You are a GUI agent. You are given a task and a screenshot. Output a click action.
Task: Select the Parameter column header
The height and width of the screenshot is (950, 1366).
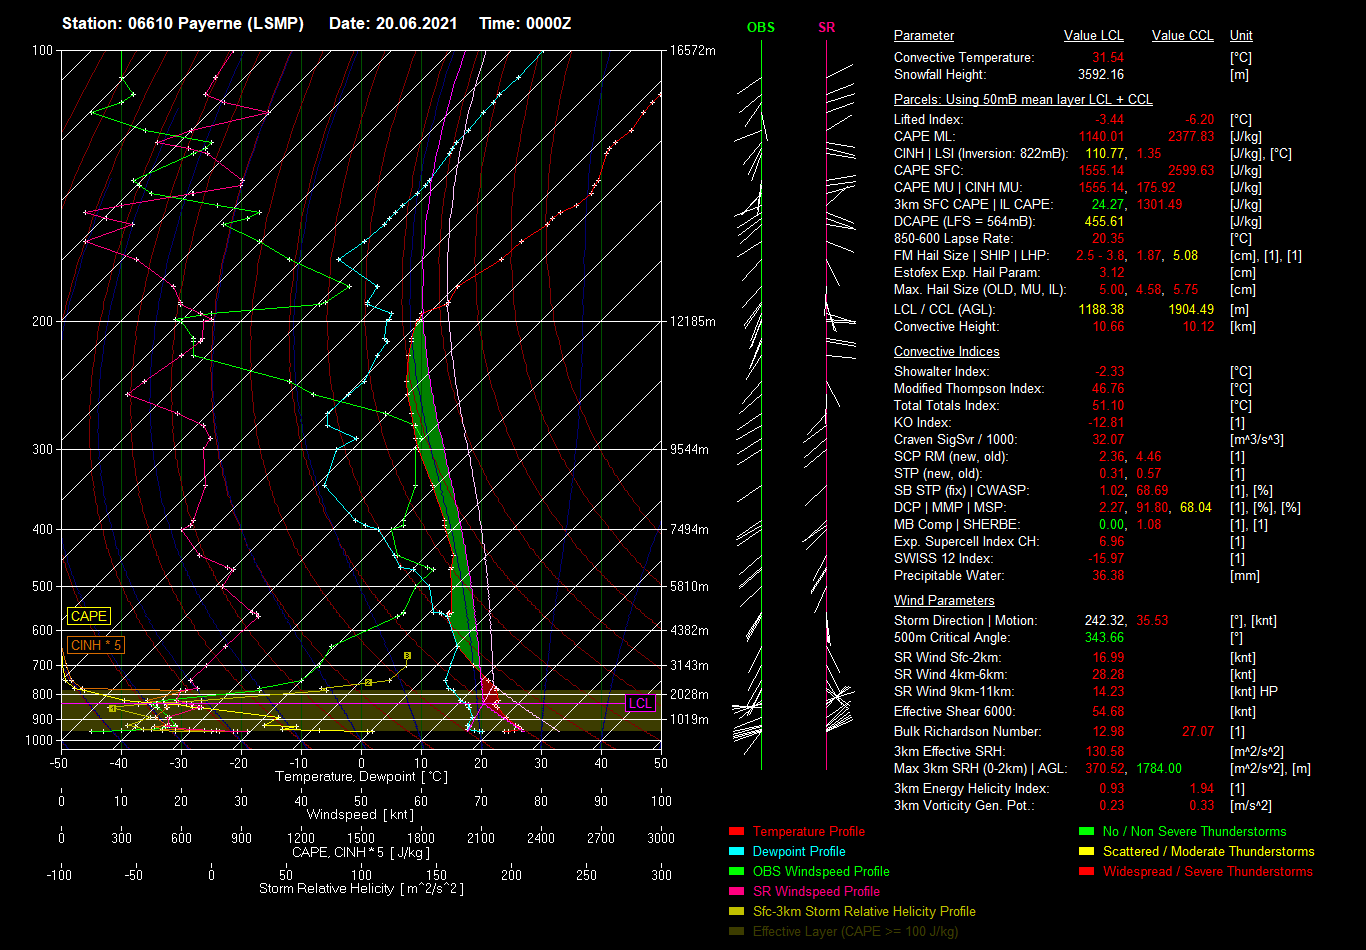pos(923,36)
